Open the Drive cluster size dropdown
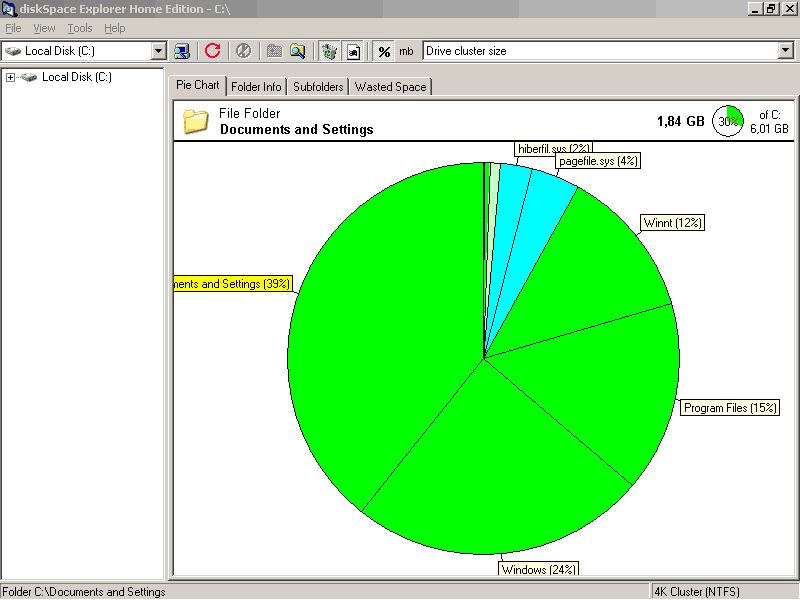The width and height of the screenshot is (800, 600). click(785, 51)
